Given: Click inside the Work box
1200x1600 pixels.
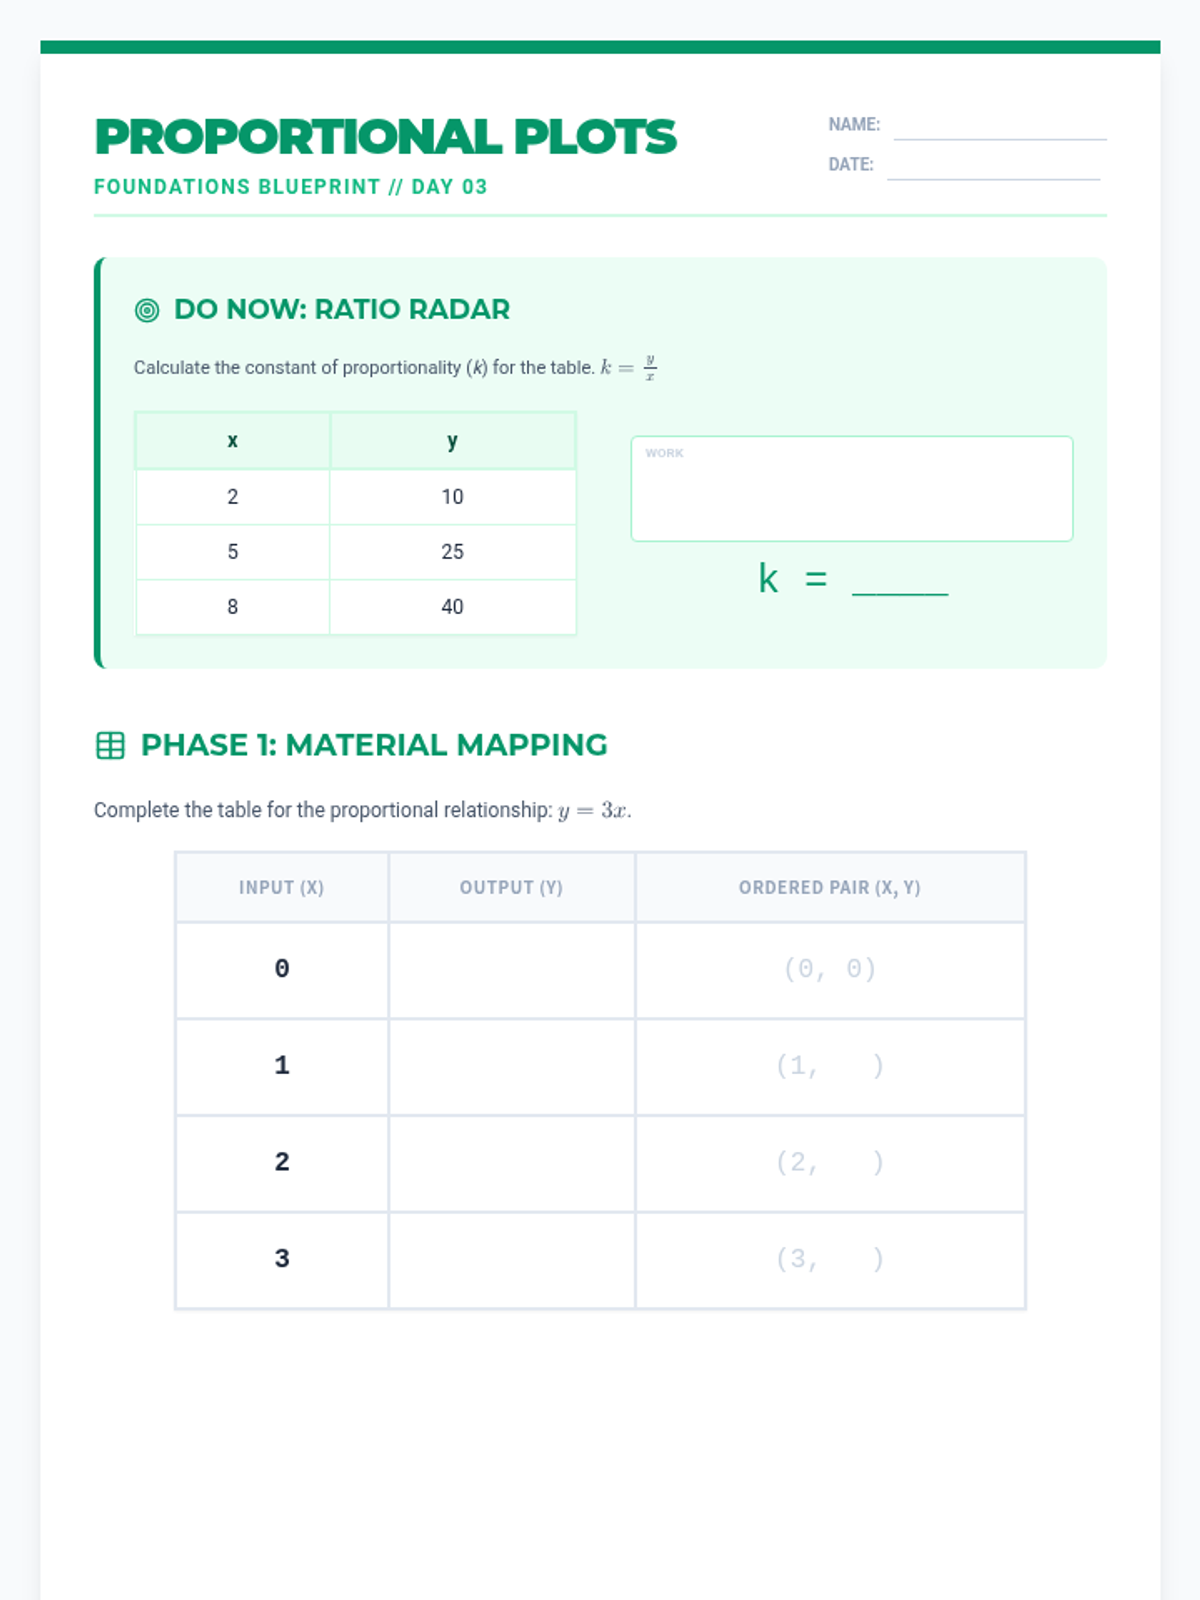Looking at the screenshot, I should click(x=852, y=489).
